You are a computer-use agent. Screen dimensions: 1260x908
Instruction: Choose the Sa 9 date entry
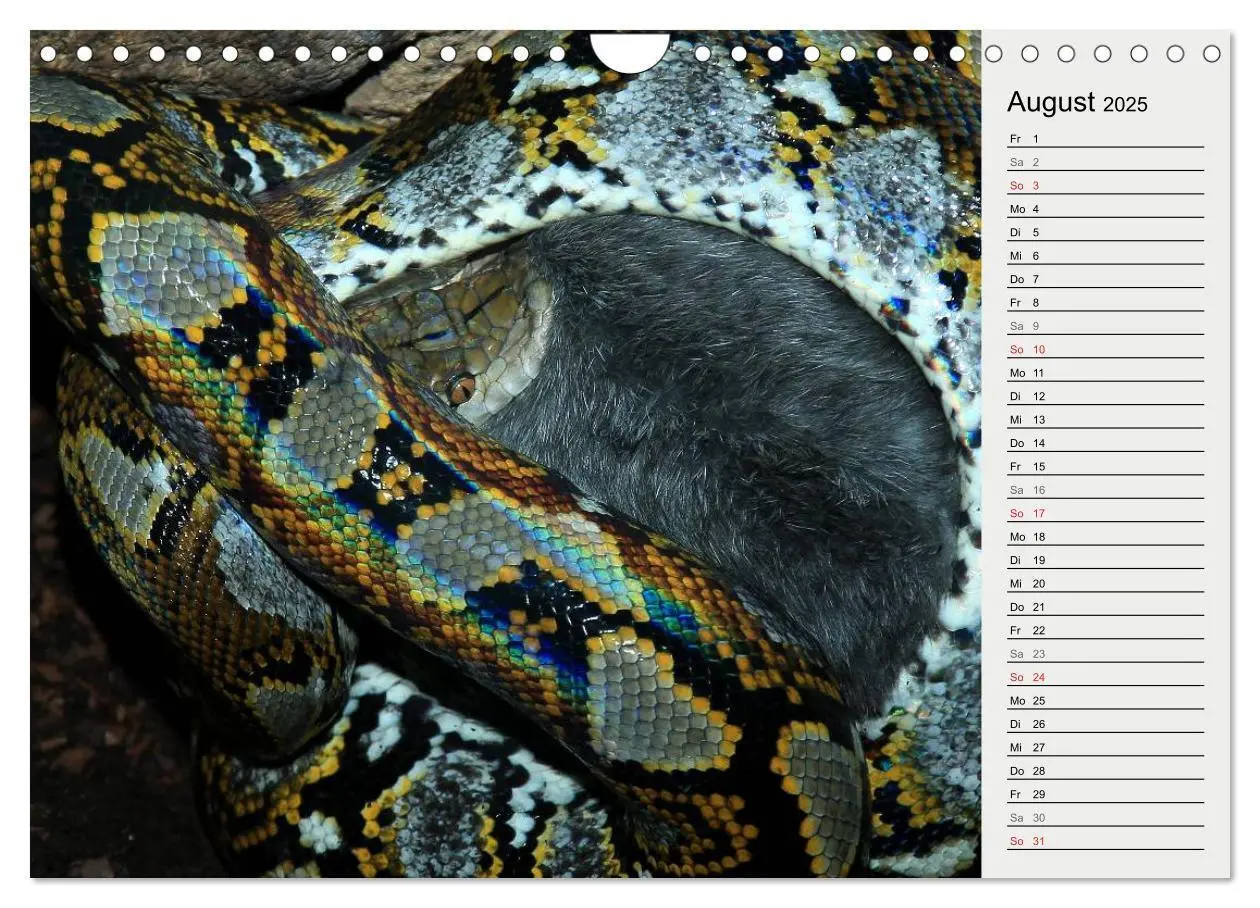click(x=1105, y=326)
